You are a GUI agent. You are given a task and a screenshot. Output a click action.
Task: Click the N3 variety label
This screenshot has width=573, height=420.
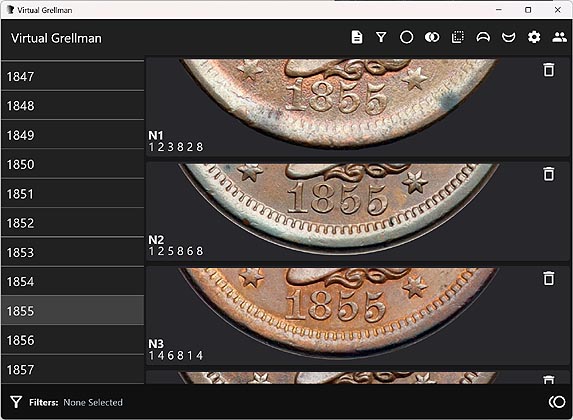click(x=156, y=344)
